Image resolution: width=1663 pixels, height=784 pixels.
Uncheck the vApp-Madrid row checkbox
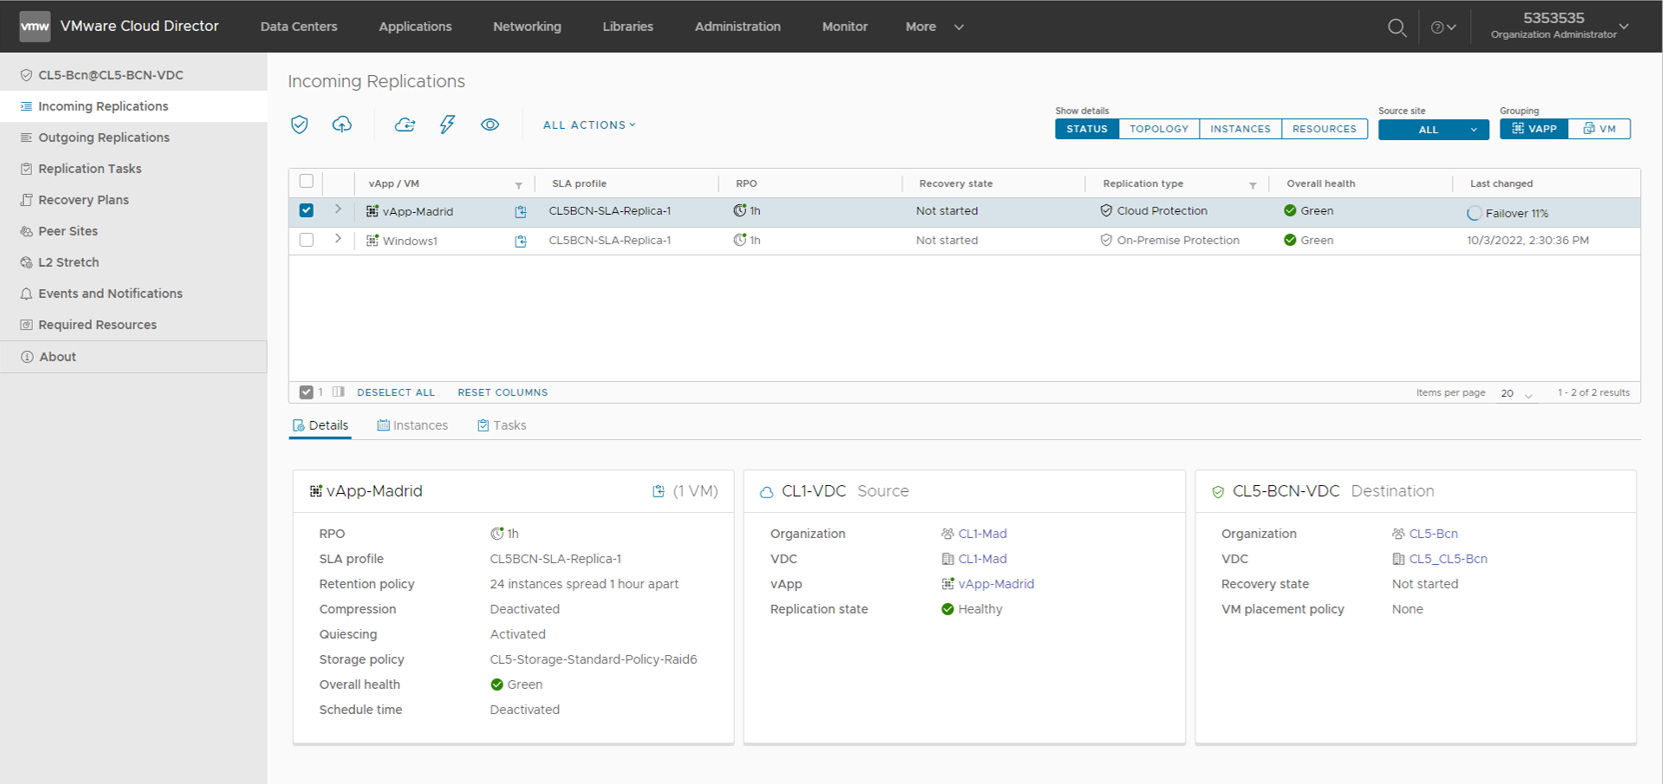pyautogui.click(x=306, y=210)
